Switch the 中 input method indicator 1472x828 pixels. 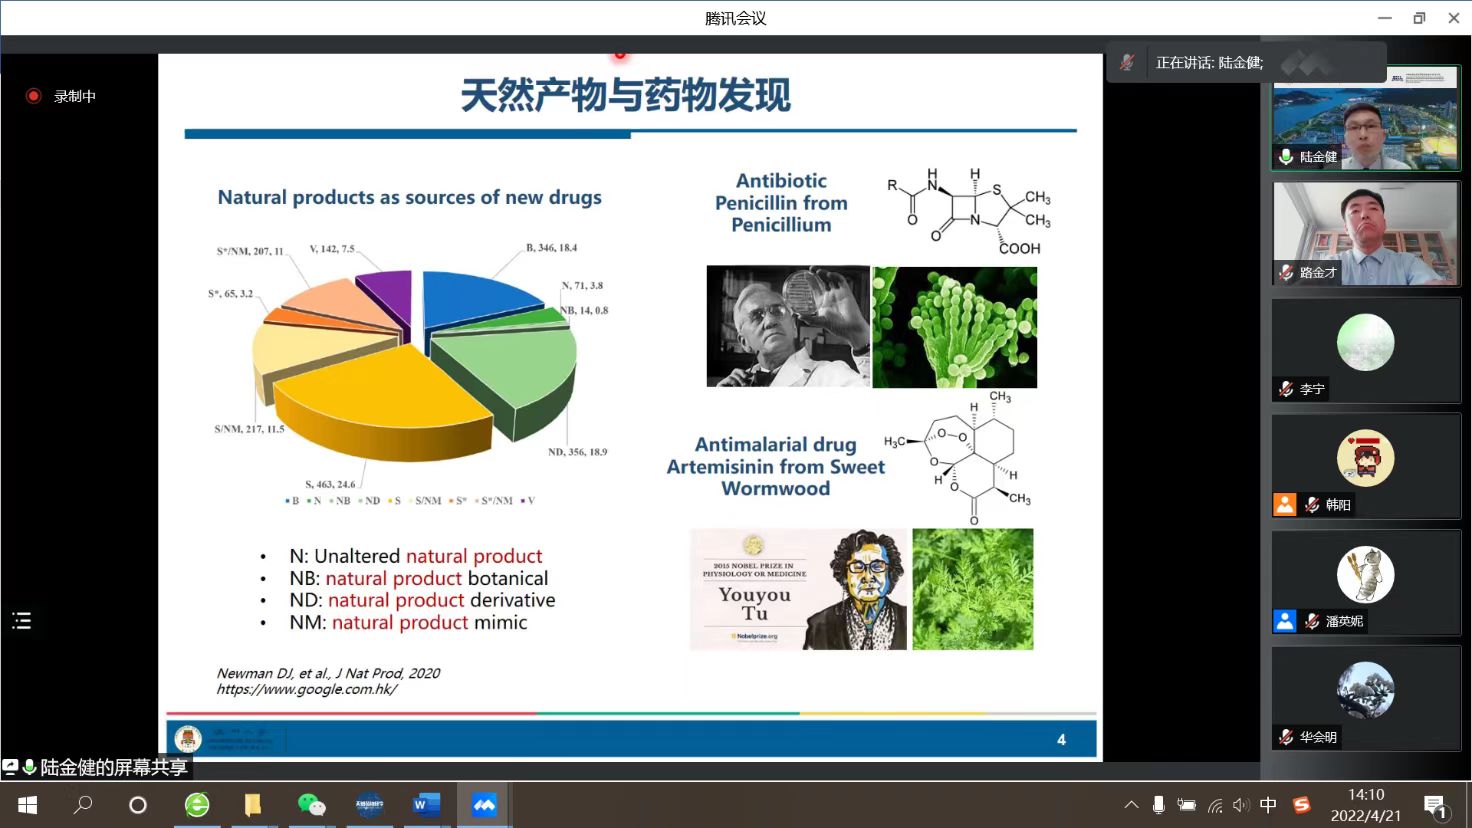[x=1268, y=805]
